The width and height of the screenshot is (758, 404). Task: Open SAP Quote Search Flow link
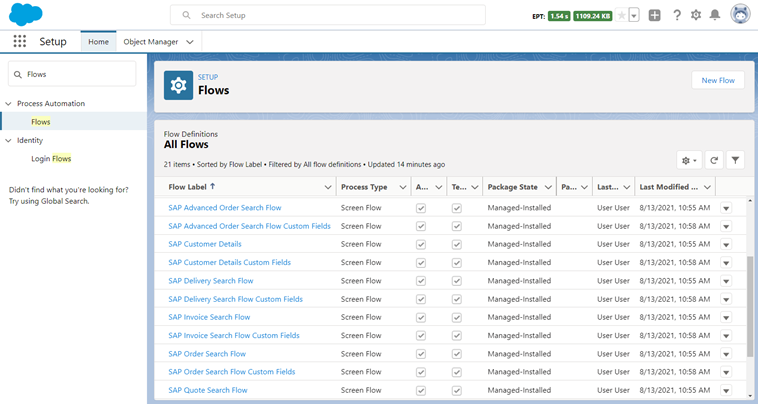(208, 390)
